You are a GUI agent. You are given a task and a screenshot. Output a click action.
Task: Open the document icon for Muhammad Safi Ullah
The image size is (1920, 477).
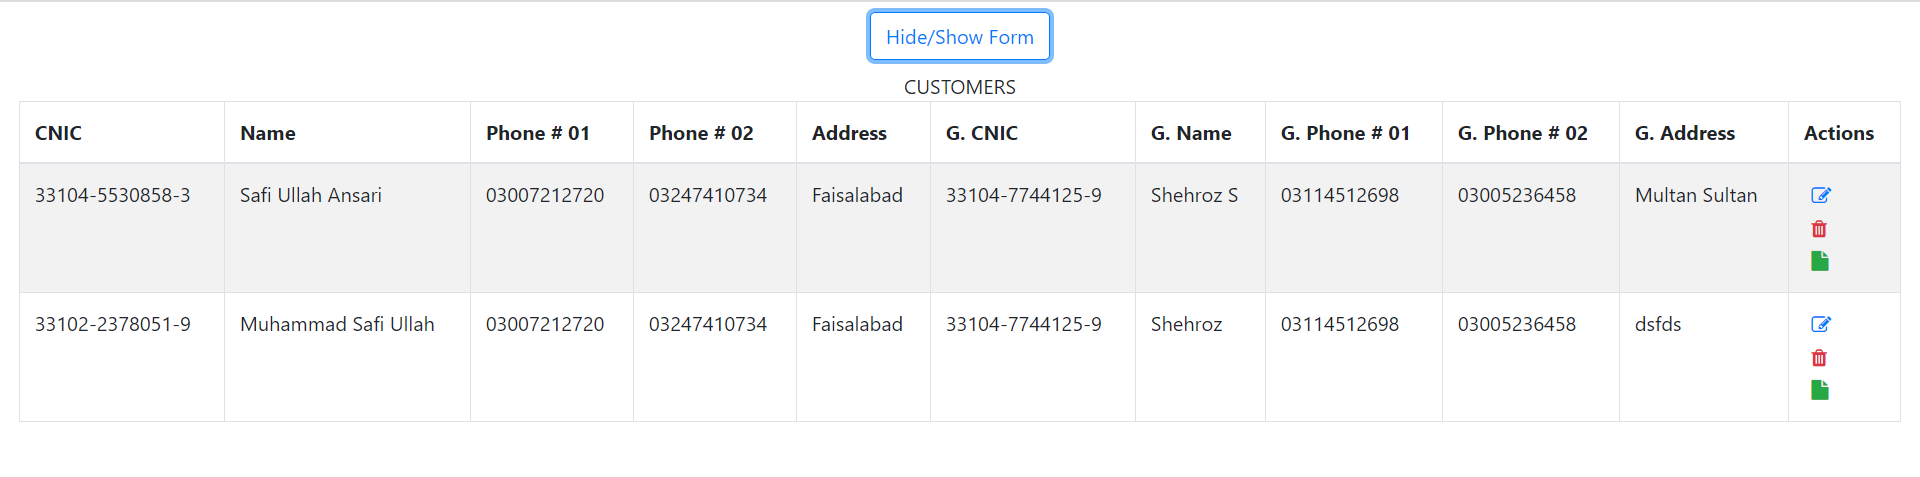pyautogui.click(x=1819, y=390)
